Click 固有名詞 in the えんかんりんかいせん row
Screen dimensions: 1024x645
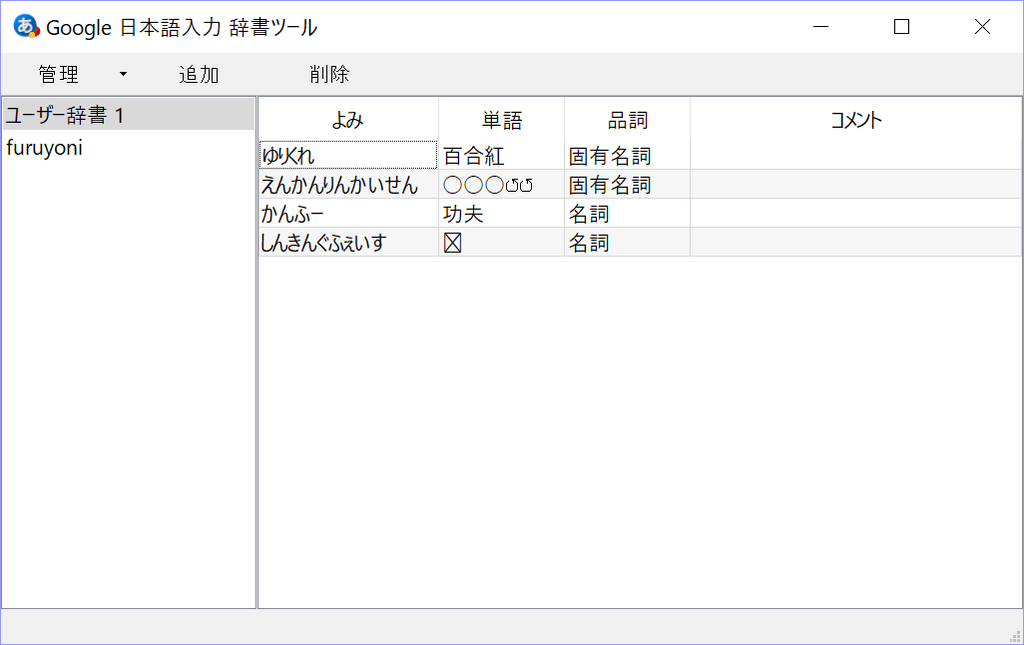tap(627, 185)
